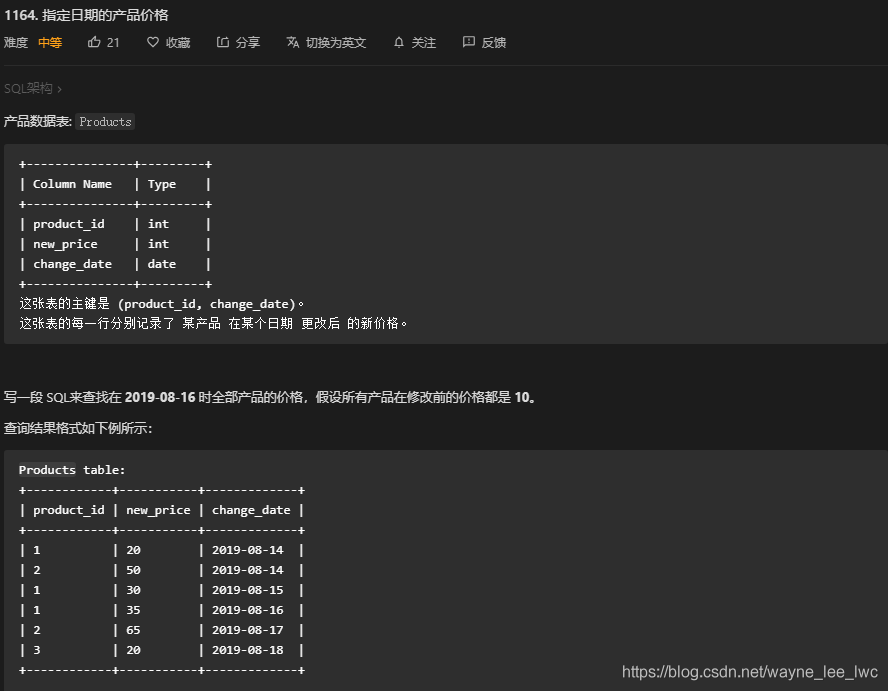Click the like count 21
Viewport: 888px width, 691px height.
tap(113, 42)
